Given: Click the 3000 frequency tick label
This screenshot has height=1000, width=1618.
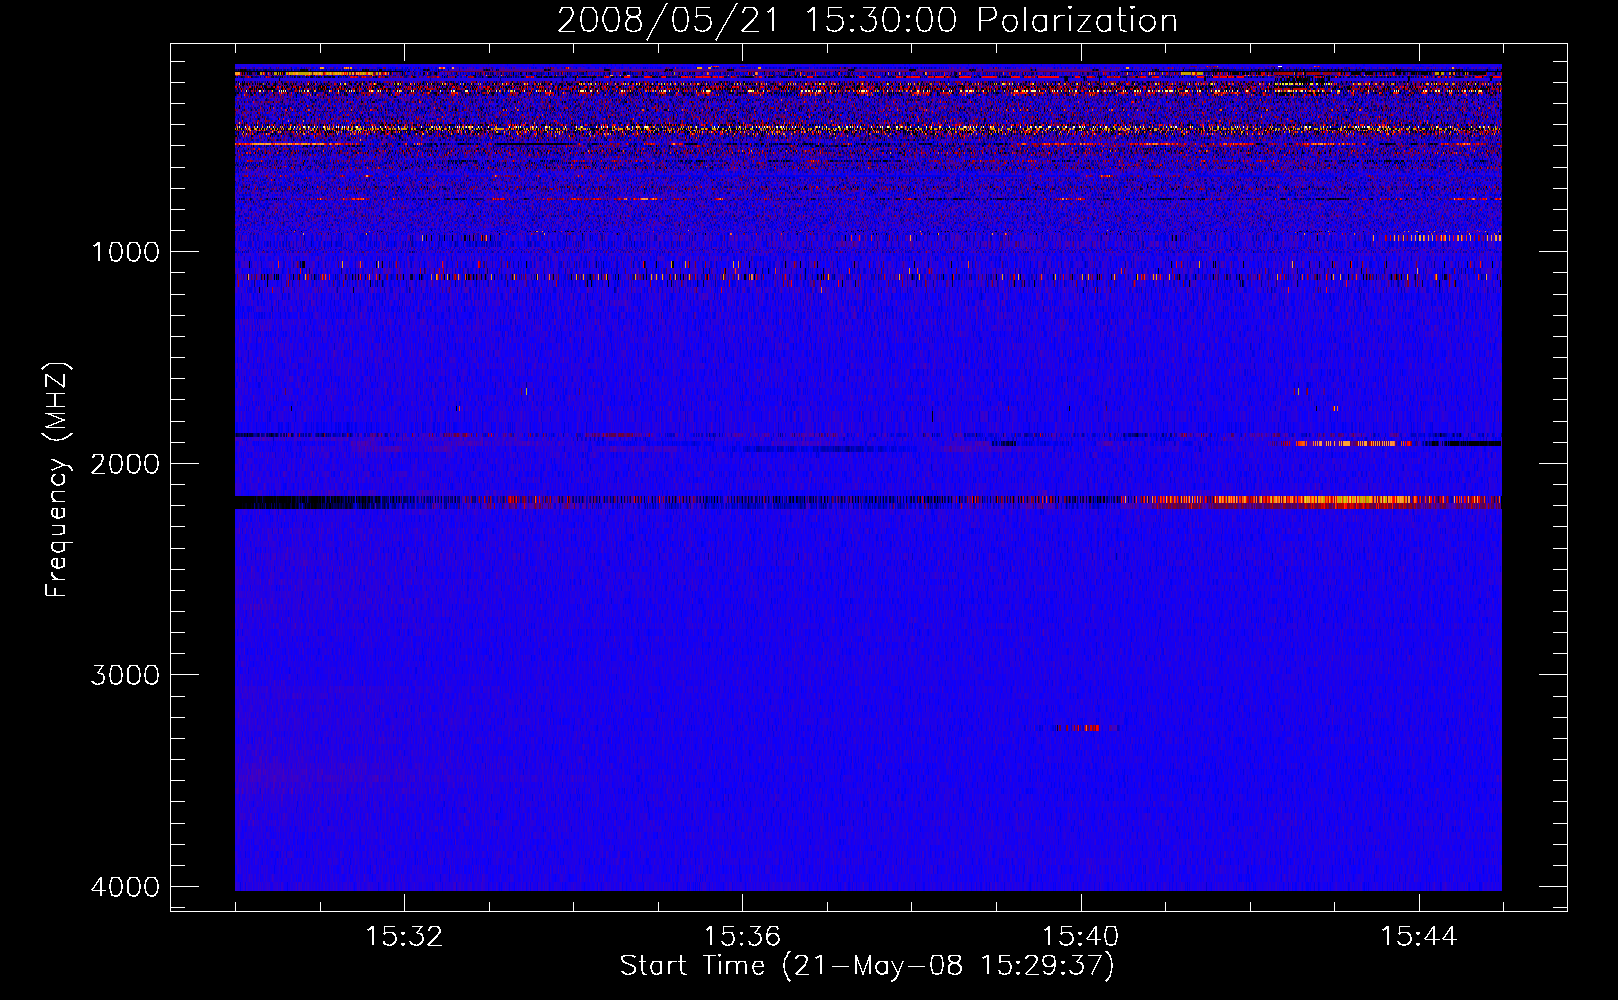Looking at the screenshot, I should [125, 675].
